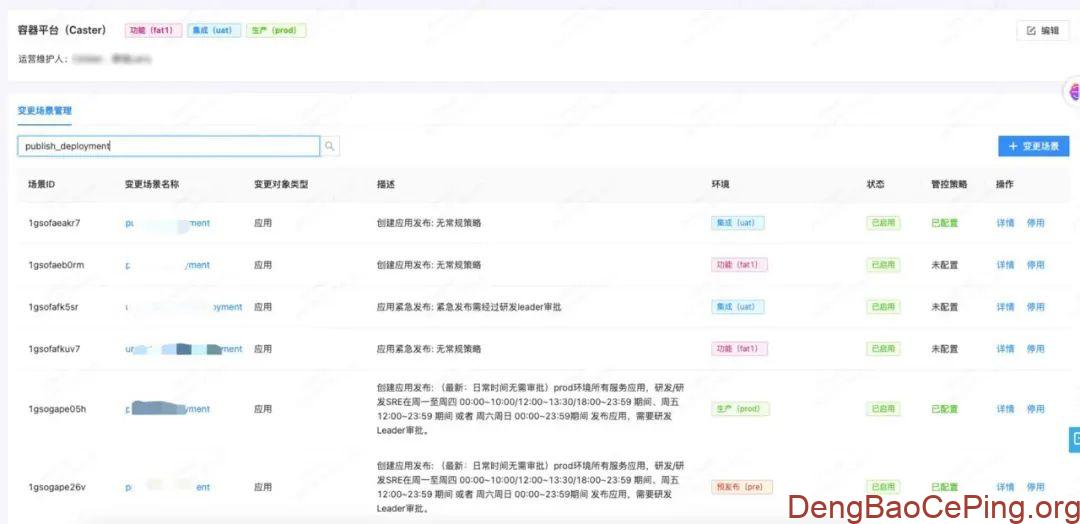Open 详情 for scene 1gsofafk5sr

[1005, 307]
